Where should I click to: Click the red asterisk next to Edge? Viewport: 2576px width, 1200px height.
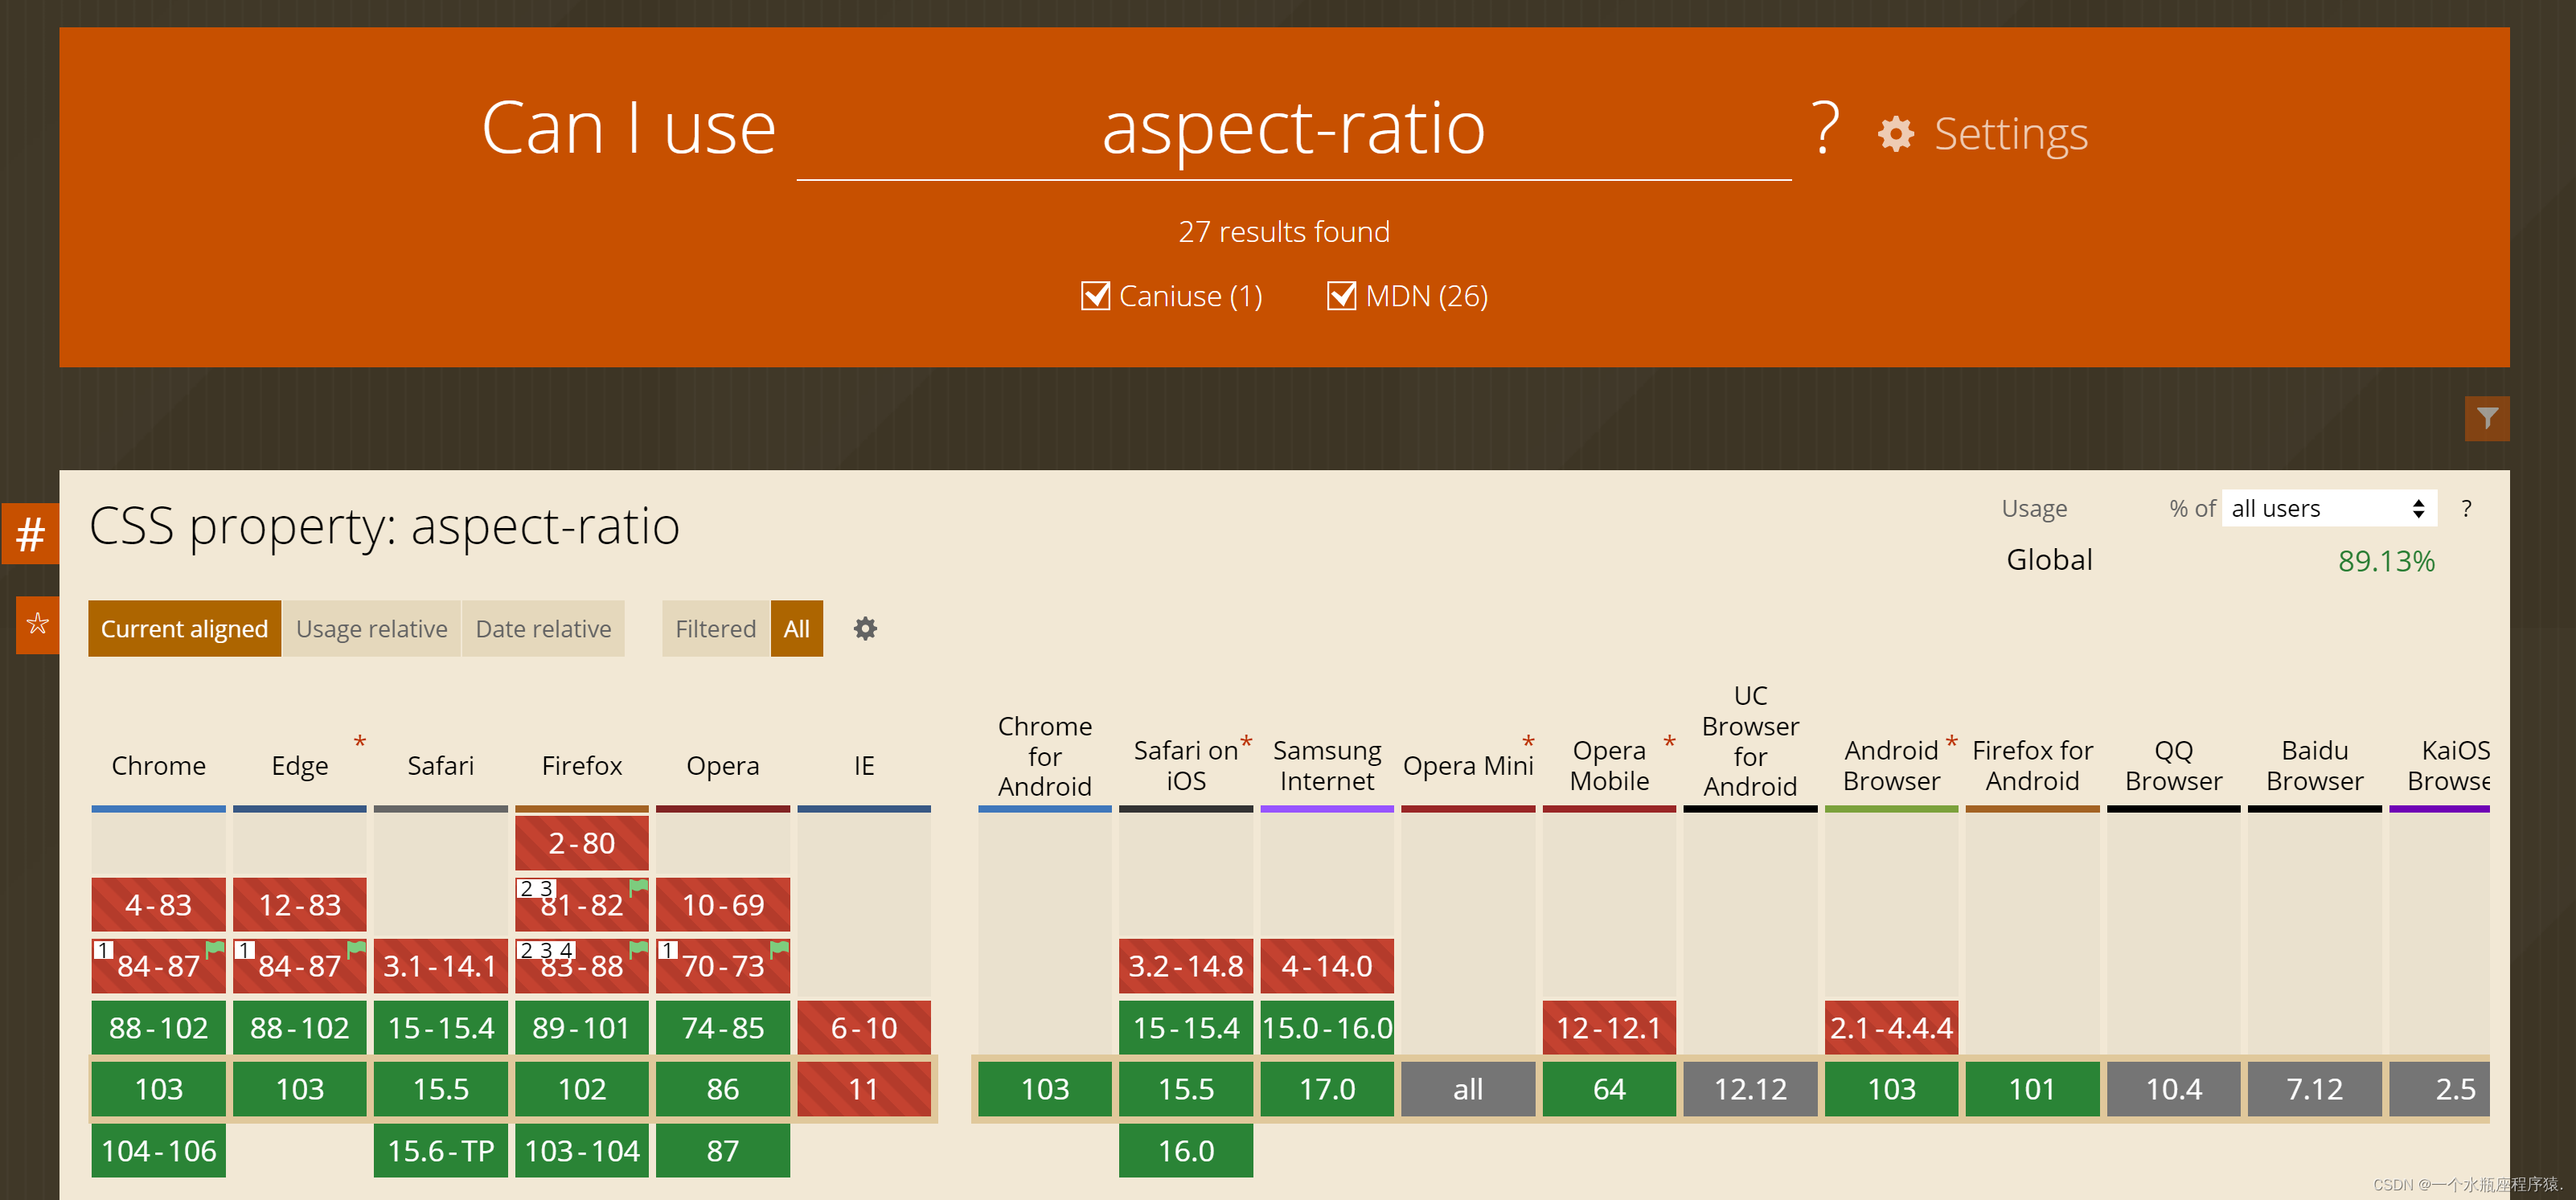(360, 742)
